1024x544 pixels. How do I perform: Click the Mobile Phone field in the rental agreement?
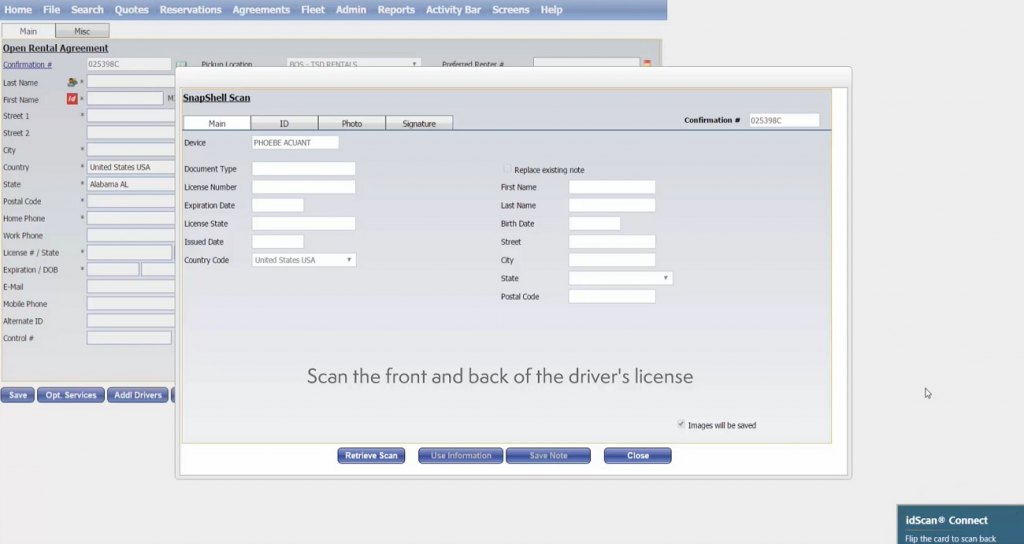coord(131,304)
